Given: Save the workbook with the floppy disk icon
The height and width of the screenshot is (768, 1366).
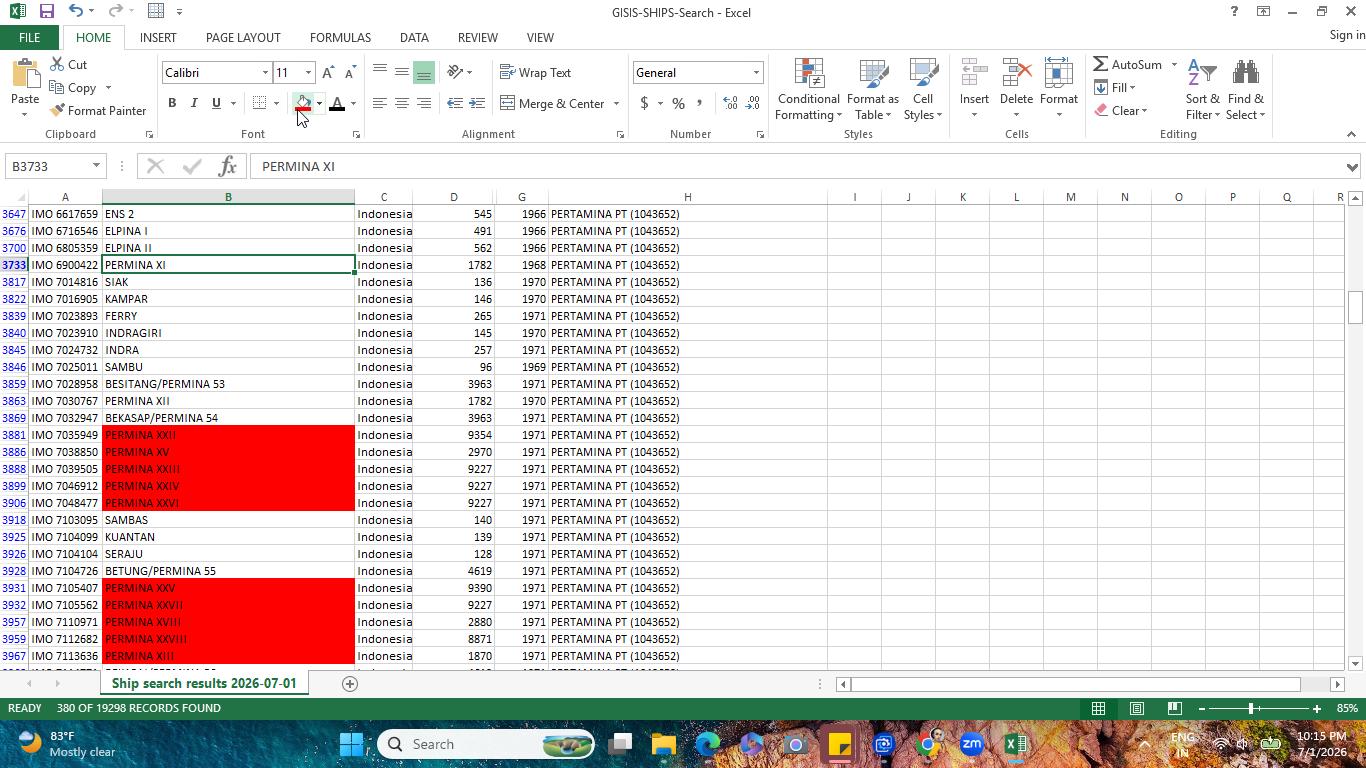Looking at the screenshot, I should click(x=46, y=11).
